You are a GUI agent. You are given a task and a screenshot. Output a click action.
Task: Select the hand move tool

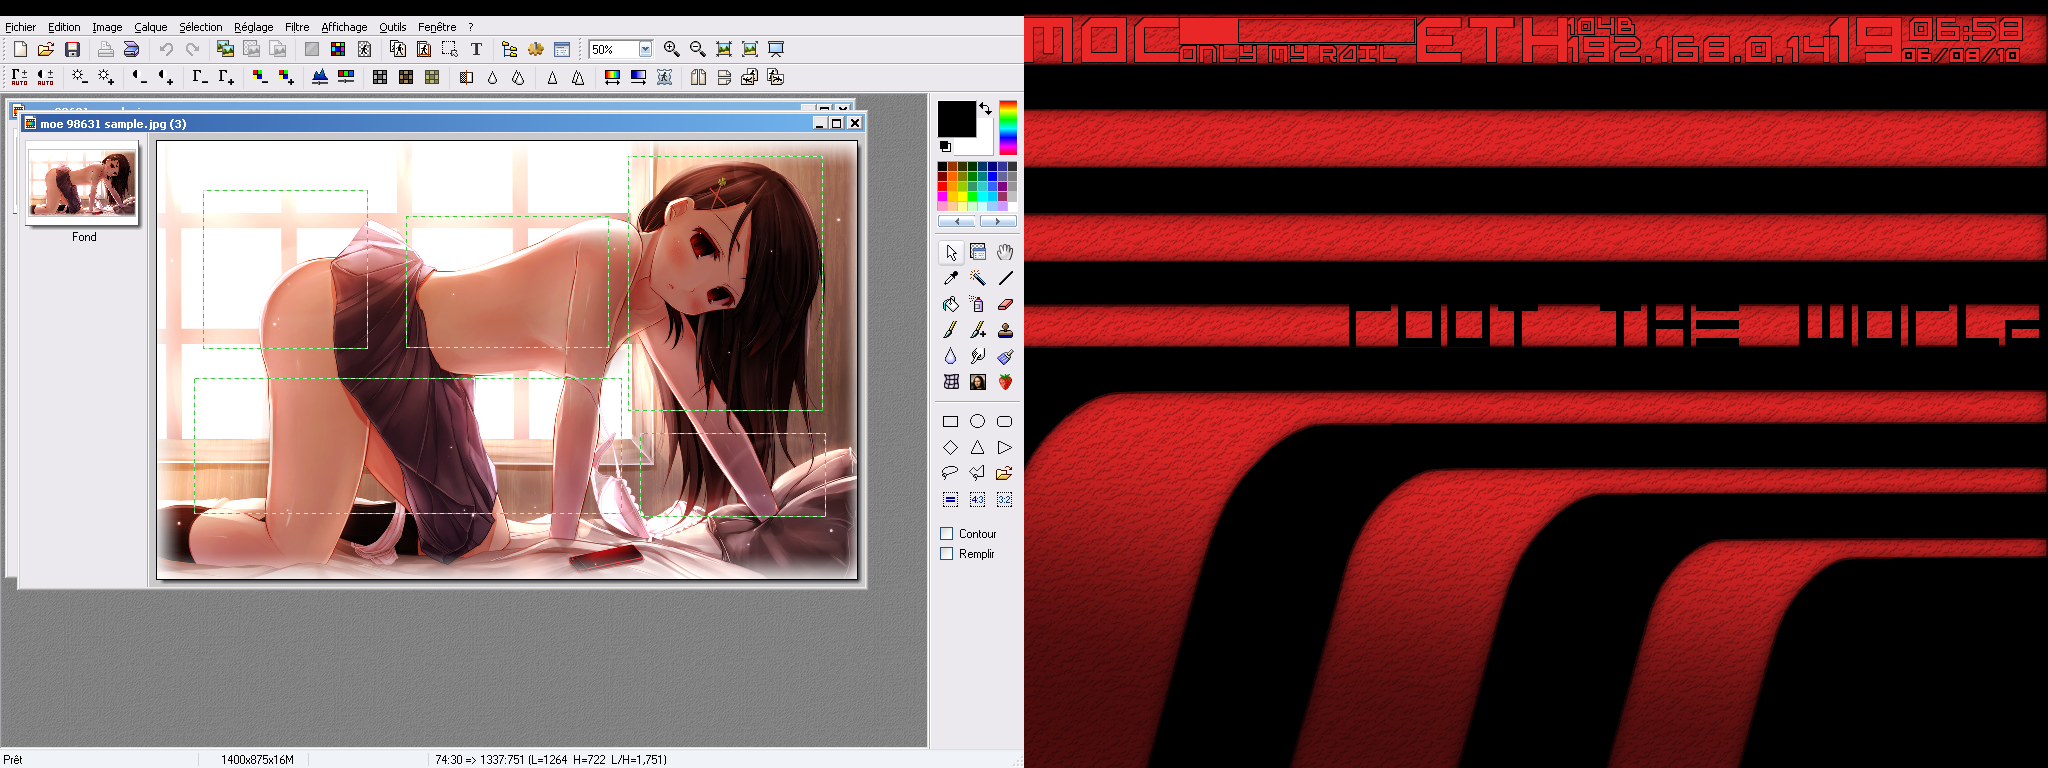point(1005,252)
